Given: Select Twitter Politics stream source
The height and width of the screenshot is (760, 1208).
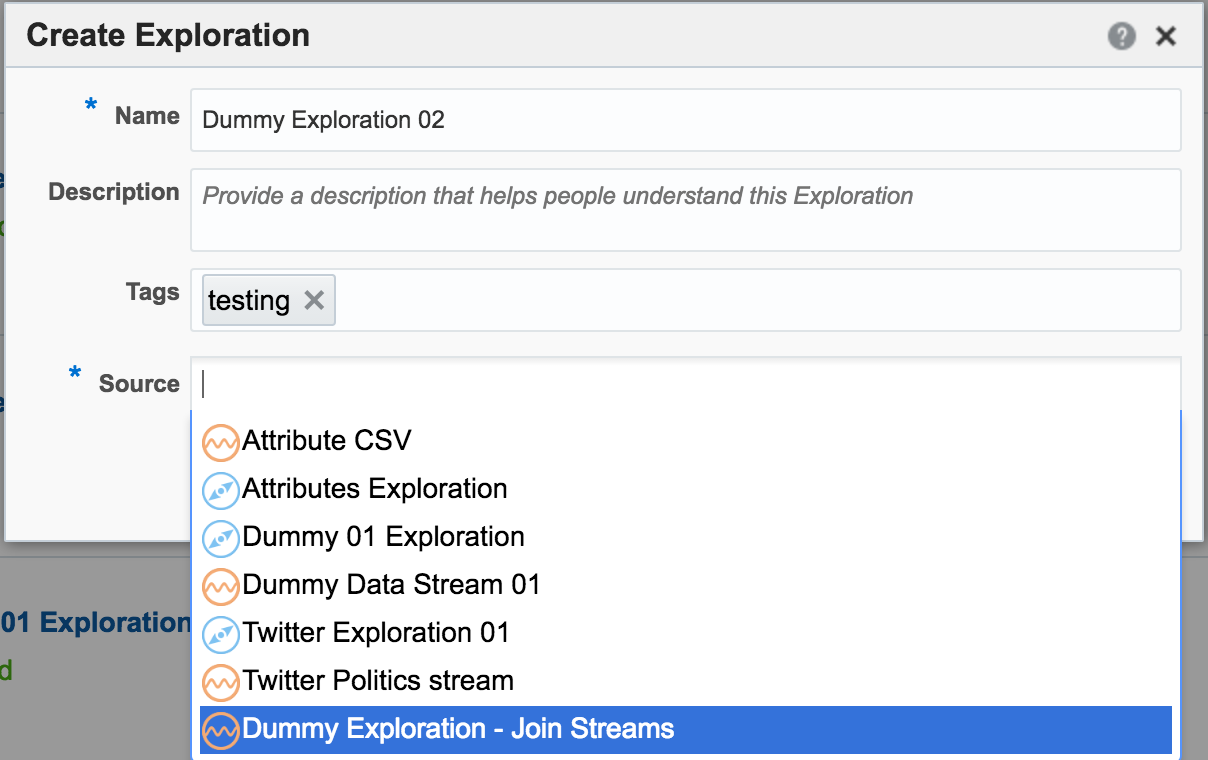Looking at the screenshot, I should point(378,681).
